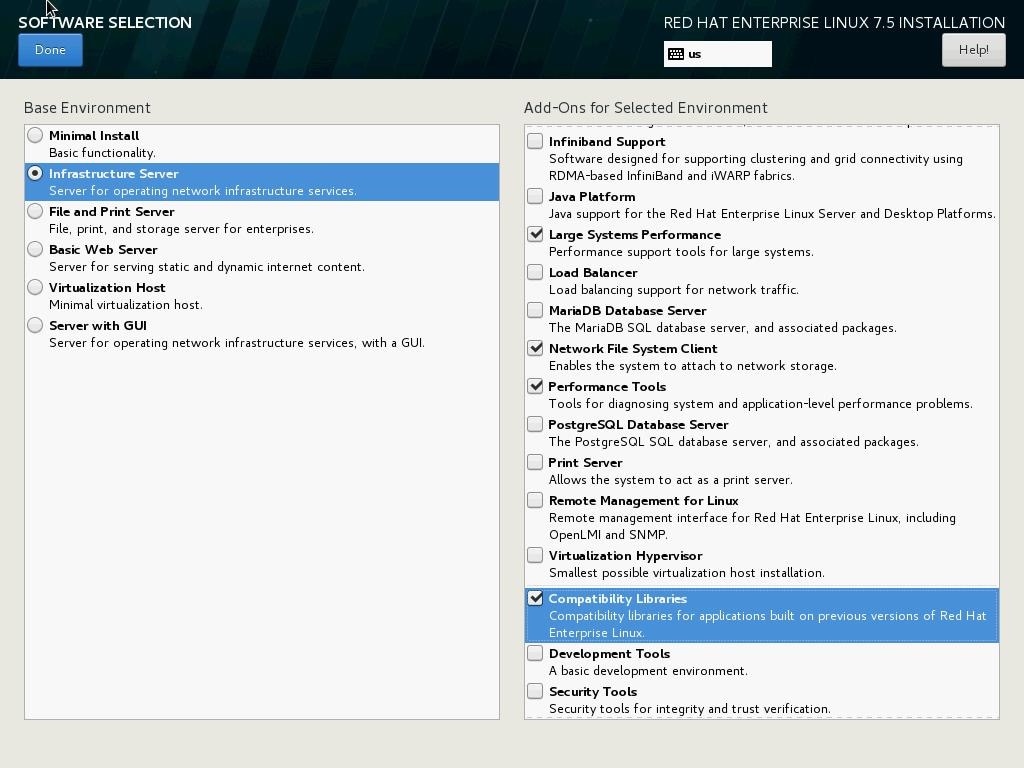Enable Java Platform checkbox
The height and width of the screenshot is (768, 1024).
point(535,196)
